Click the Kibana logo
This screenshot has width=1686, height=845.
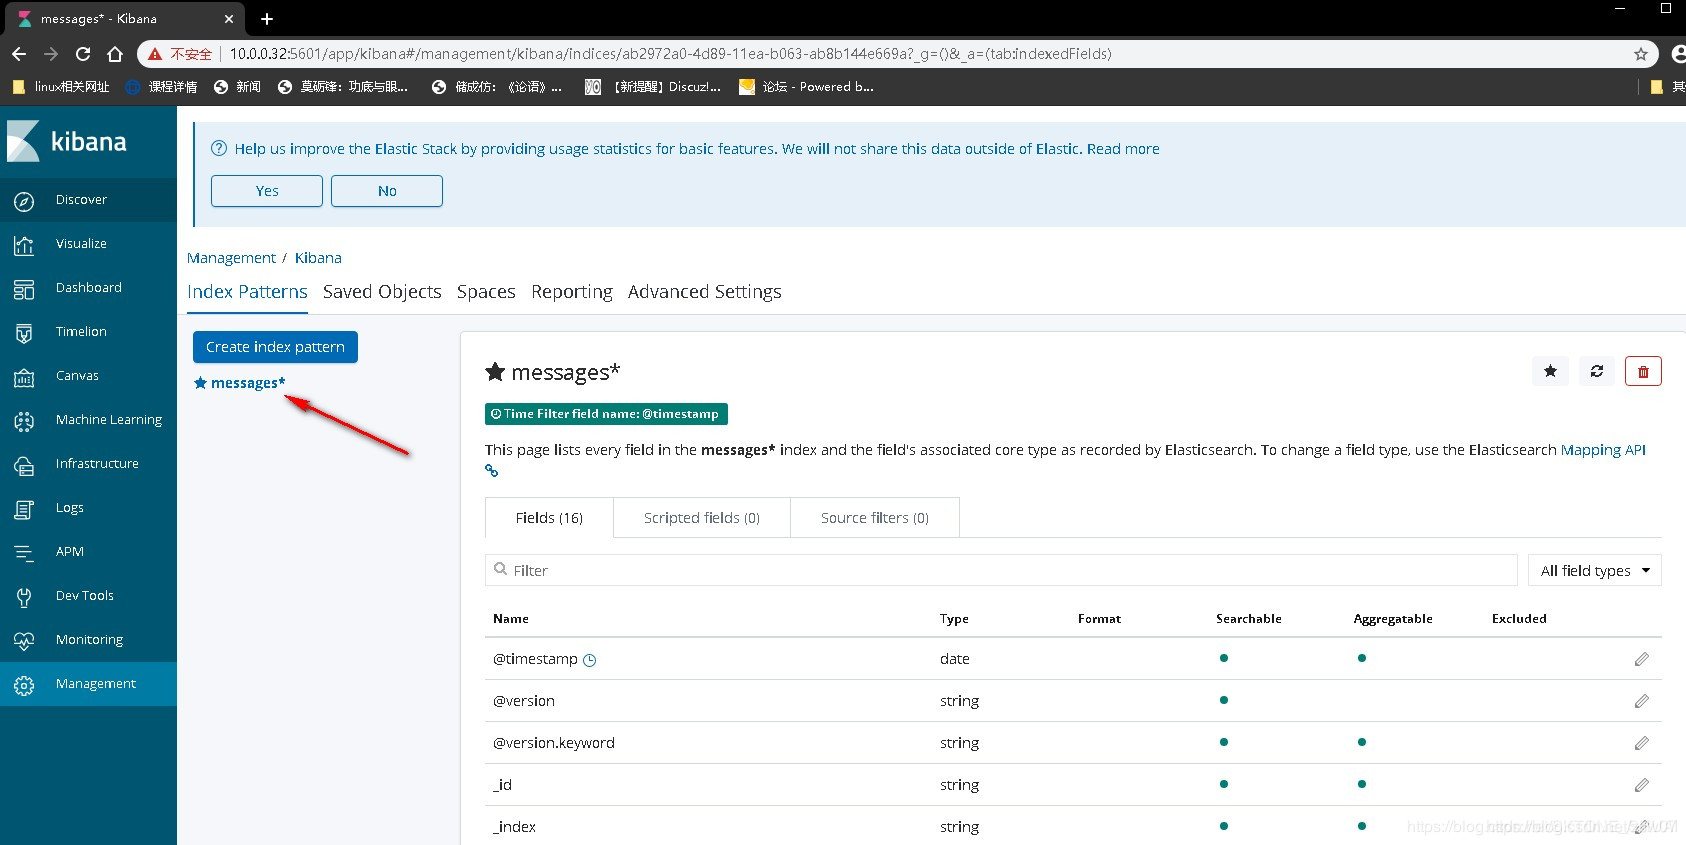point(67,141)
